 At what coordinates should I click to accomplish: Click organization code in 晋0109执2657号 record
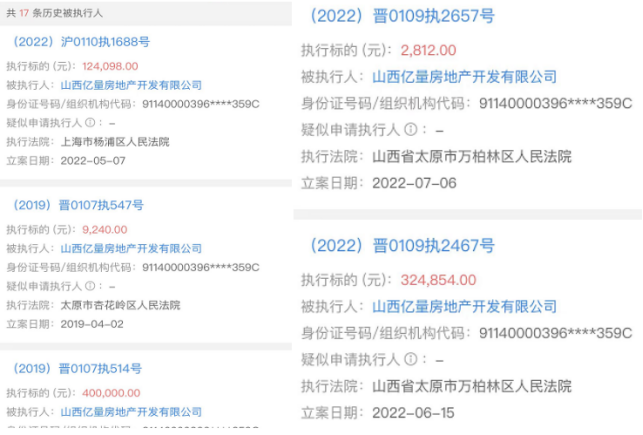point(556,103)
